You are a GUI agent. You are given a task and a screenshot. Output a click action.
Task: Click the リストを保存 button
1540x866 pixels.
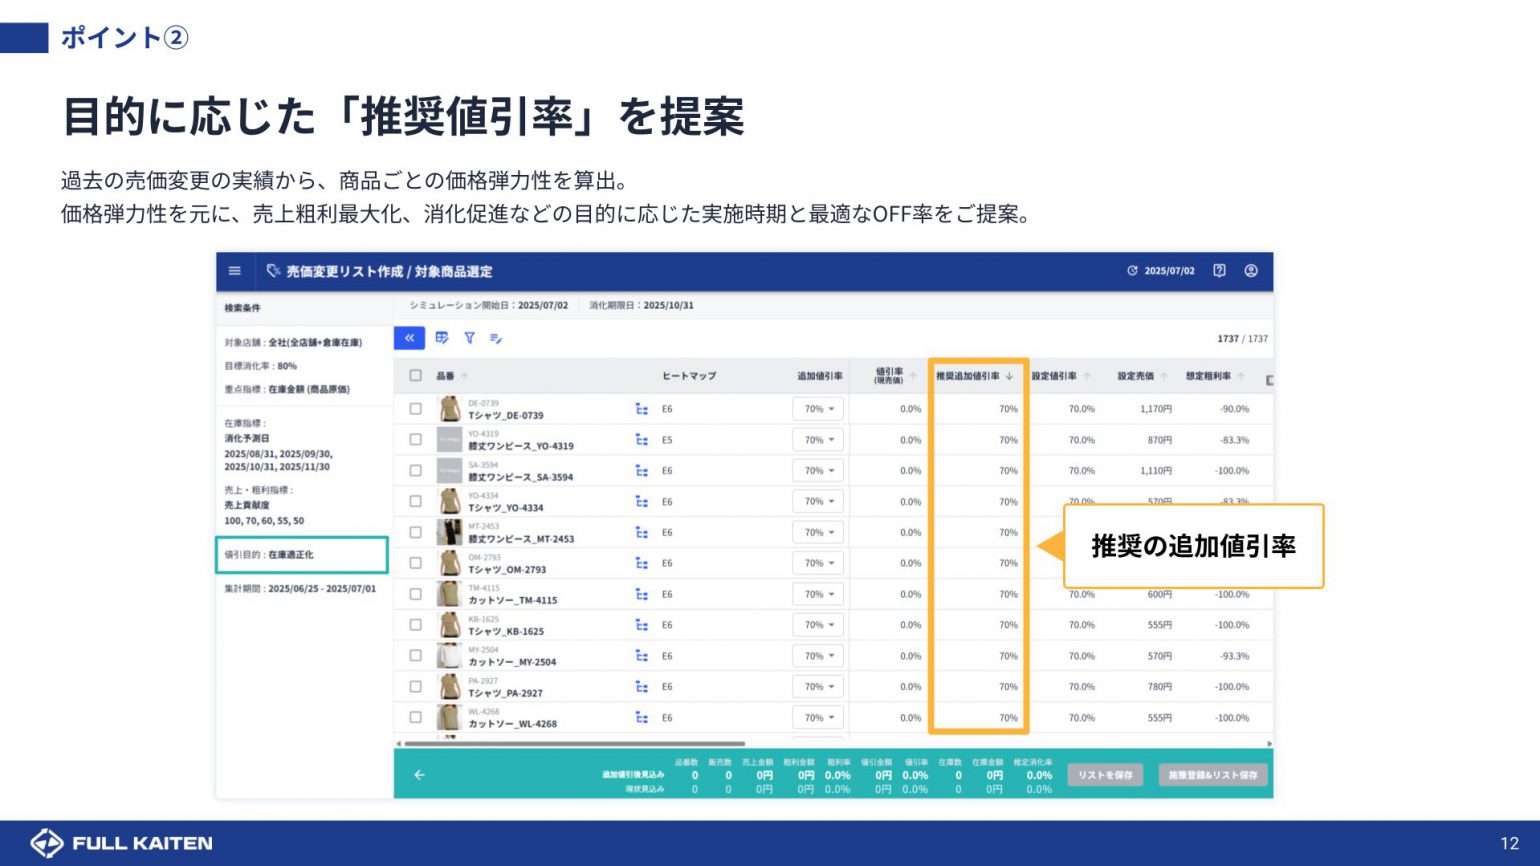pos(1105,775)
